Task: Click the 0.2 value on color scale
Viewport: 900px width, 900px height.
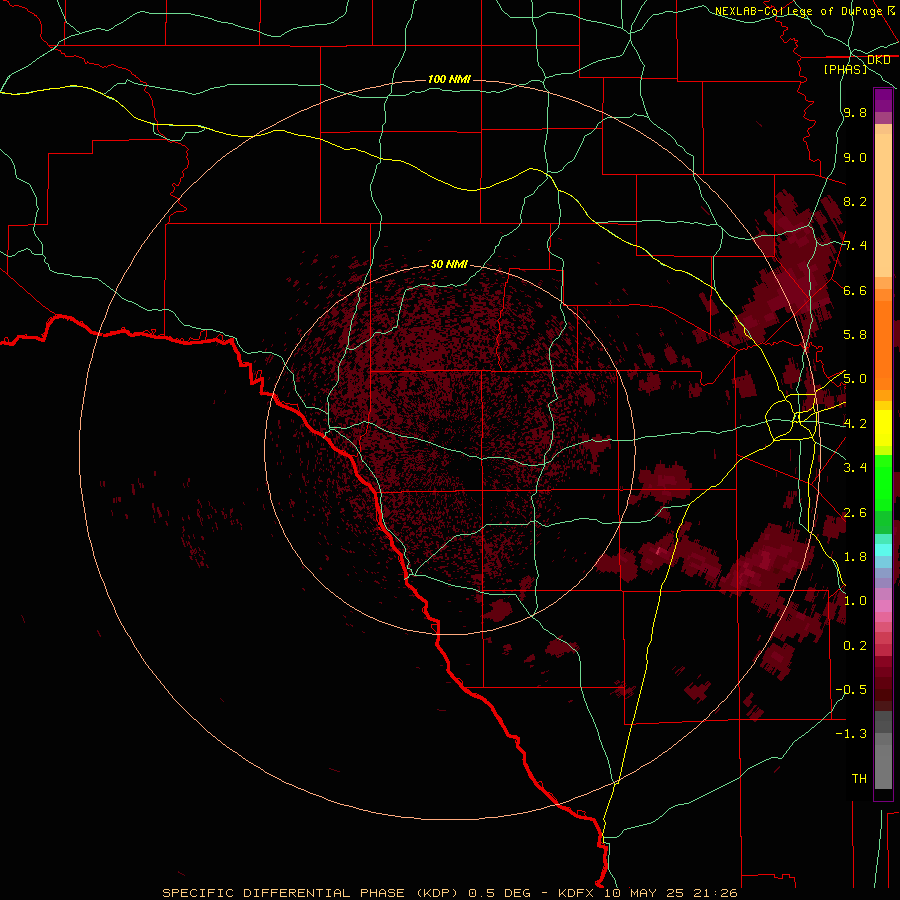Action: click(855, 646)
